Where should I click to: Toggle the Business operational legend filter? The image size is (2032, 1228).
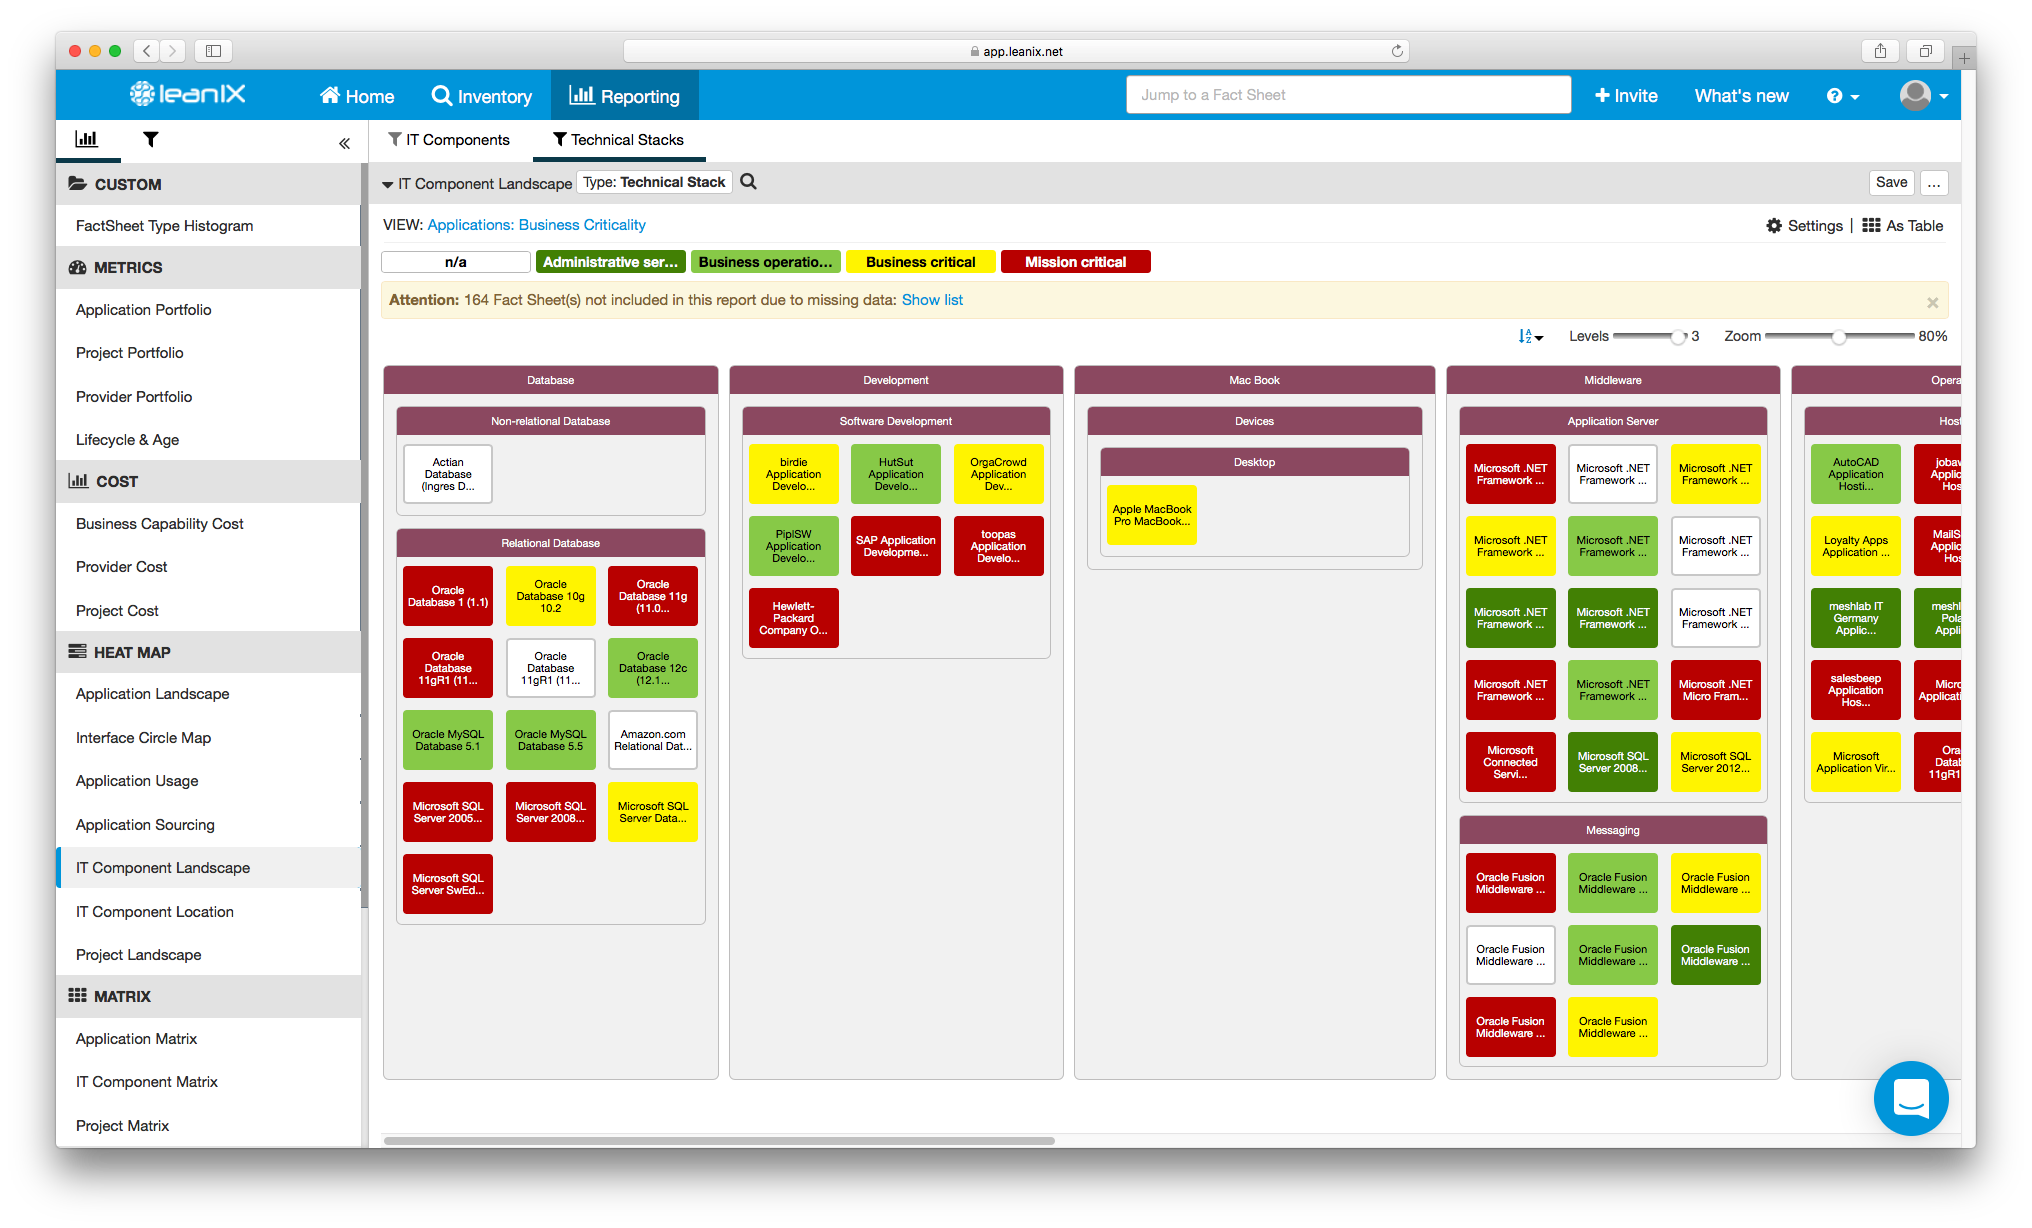(x=765, y=262)
